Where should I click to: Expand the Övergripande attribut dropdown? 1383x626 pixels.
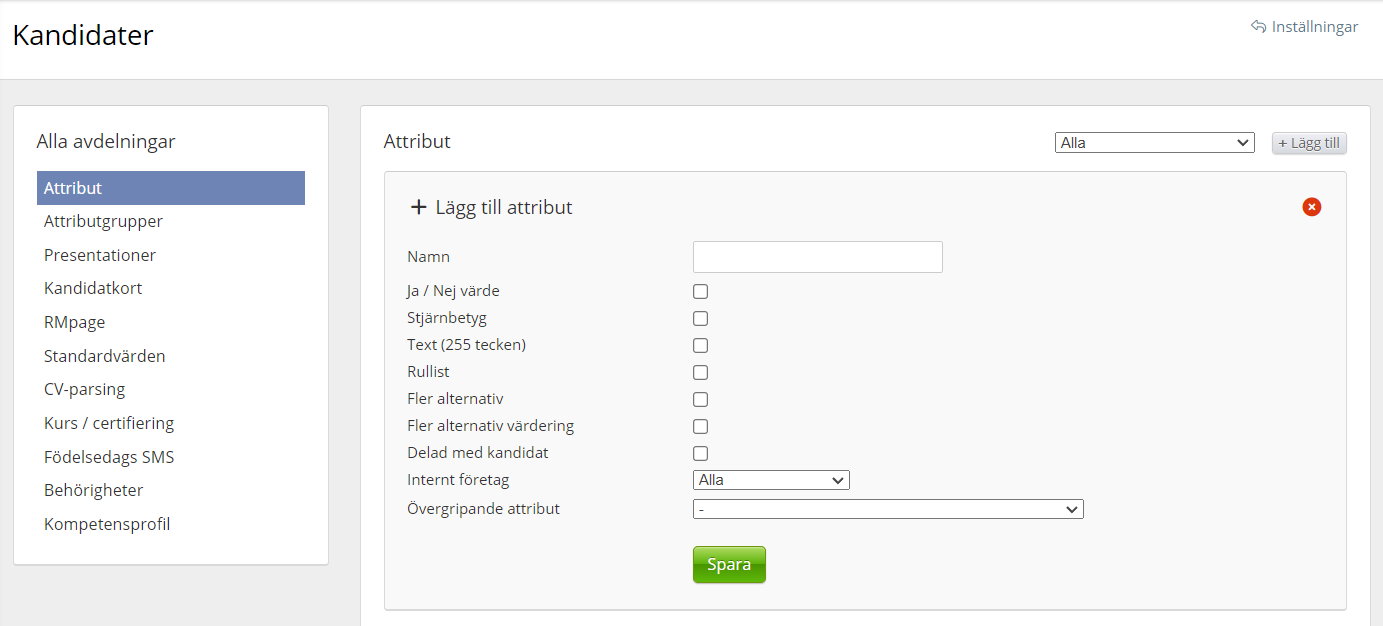point(888,510)
